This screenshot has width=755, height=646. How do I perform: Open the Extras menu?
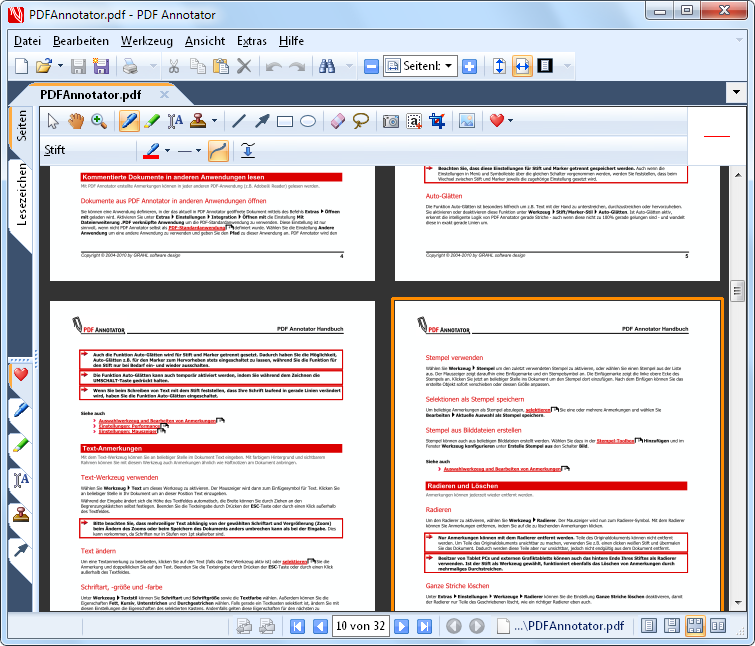pos(251,41)
